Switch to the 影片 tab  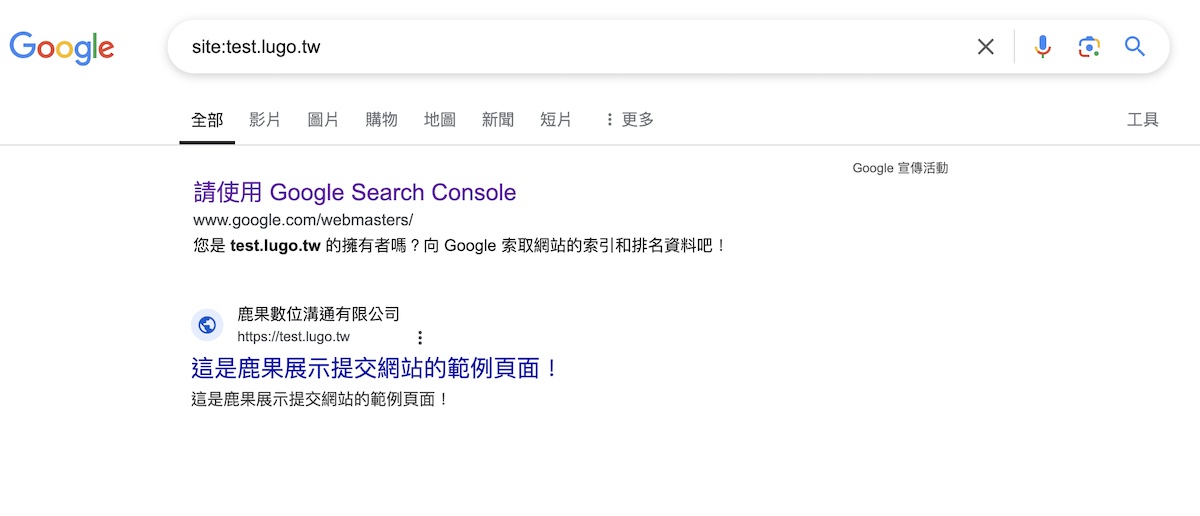tap(265, 120)
